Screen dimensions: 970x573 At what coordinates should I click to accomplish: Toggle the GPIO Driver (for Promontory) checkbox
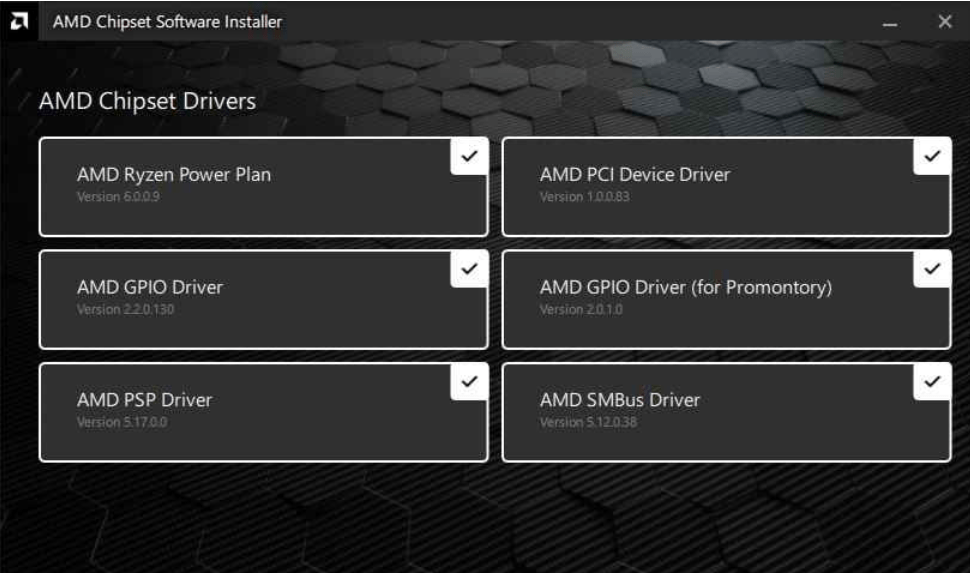click(932, 269)
